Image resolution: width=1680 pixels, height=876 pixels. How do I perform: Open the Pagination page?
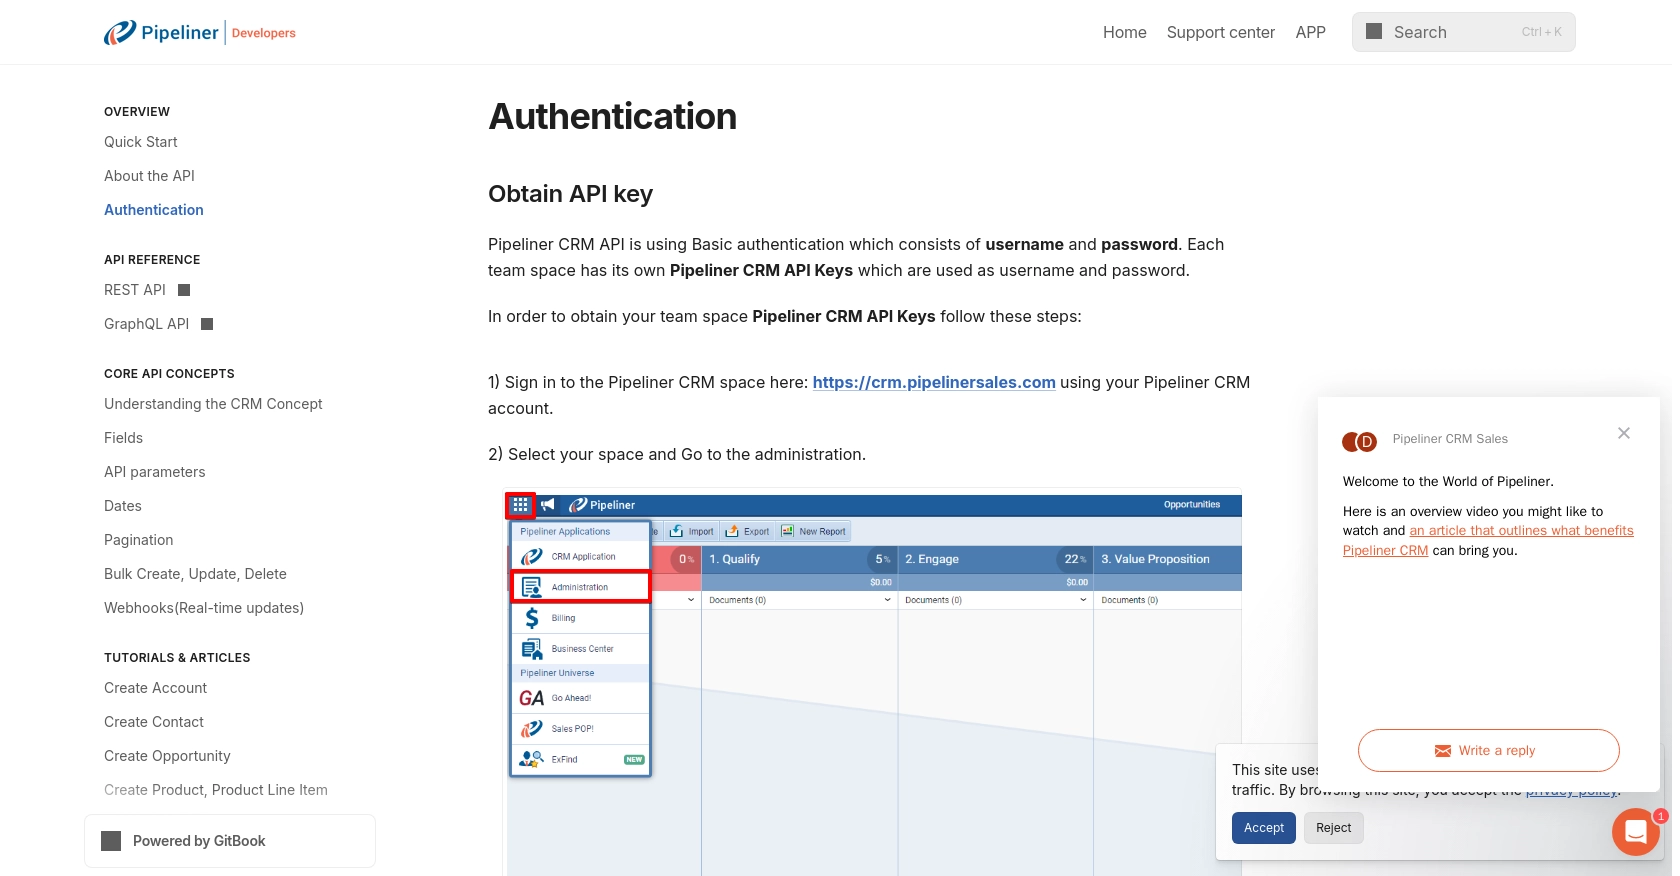tap(139, 540)
